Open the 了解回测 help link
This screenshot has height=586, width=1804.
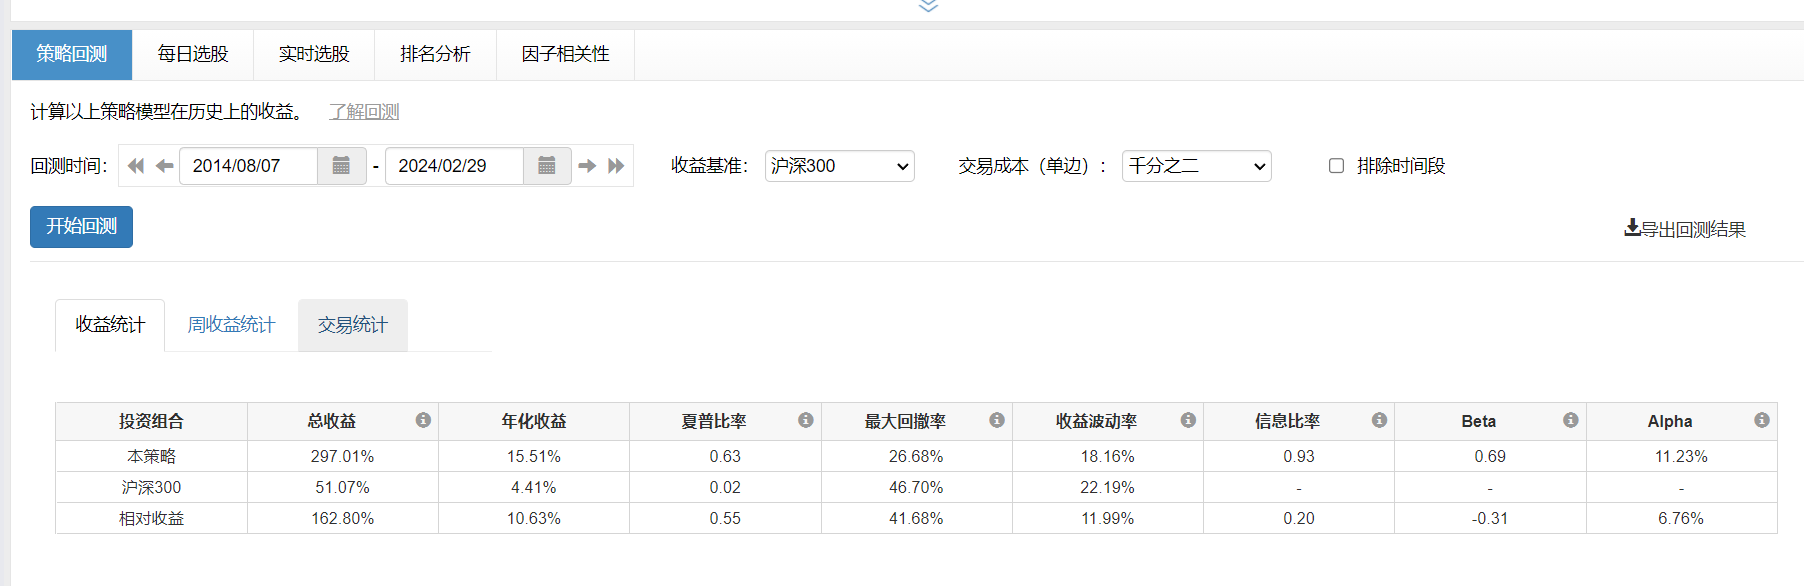click(364, 112)
